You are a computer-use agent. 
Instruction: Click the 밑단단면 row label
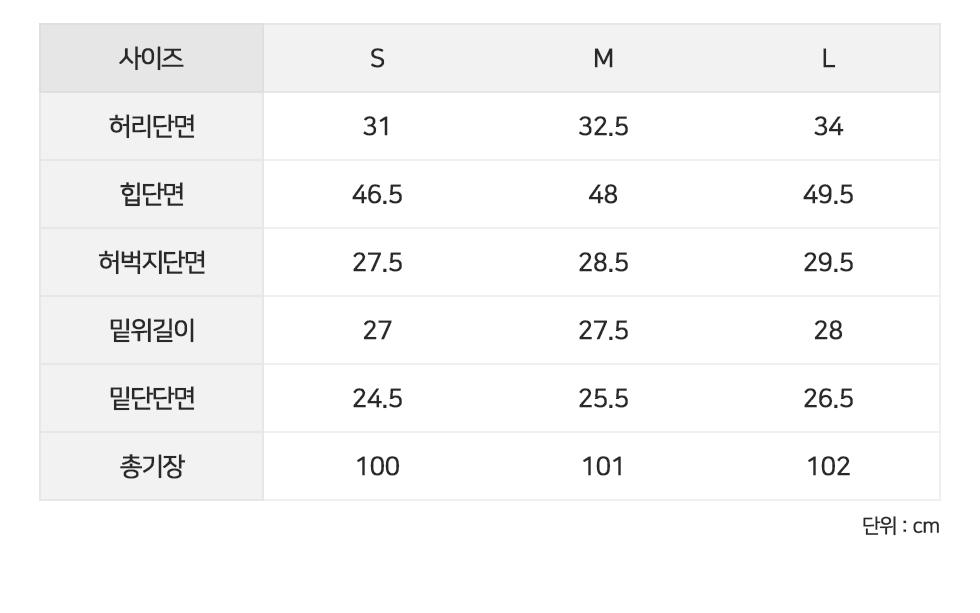[151, 399]
